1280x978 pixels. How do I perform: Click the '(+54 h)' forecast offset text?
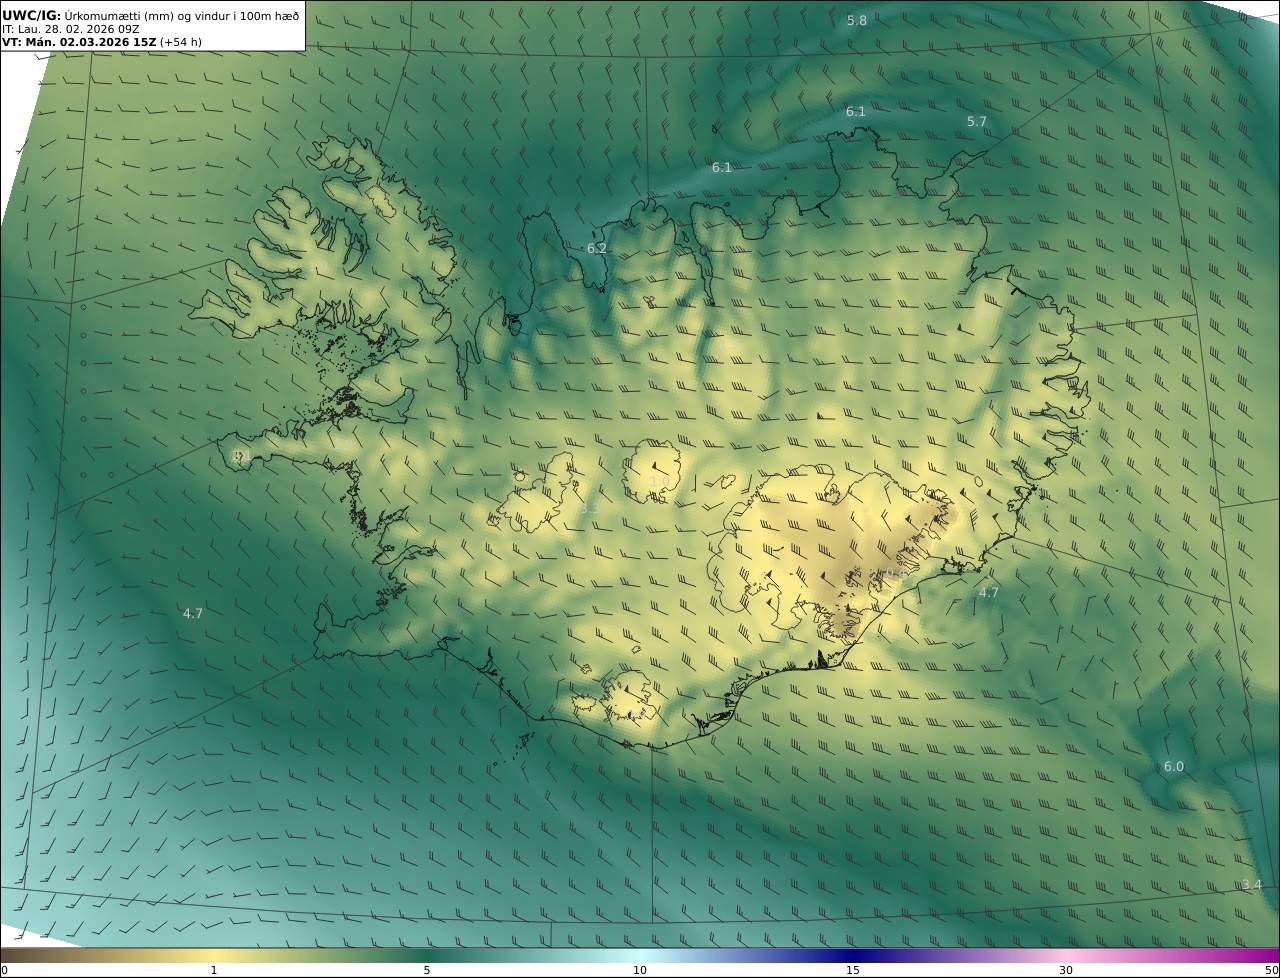pyautogui.click(x=181, y=42)
